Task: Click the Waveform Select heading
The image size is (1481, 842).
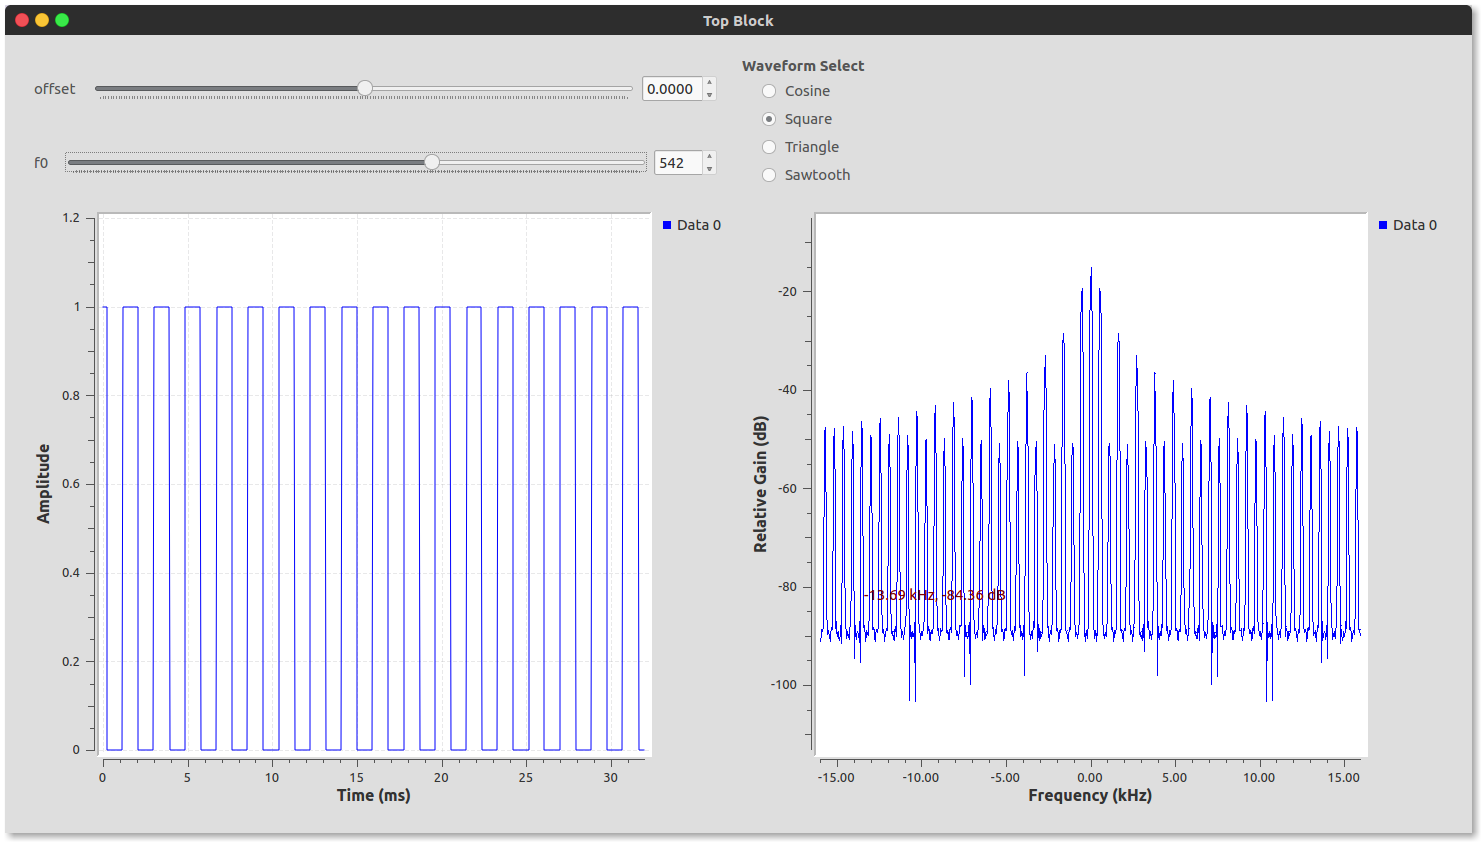Action: [x=803, y=66]
